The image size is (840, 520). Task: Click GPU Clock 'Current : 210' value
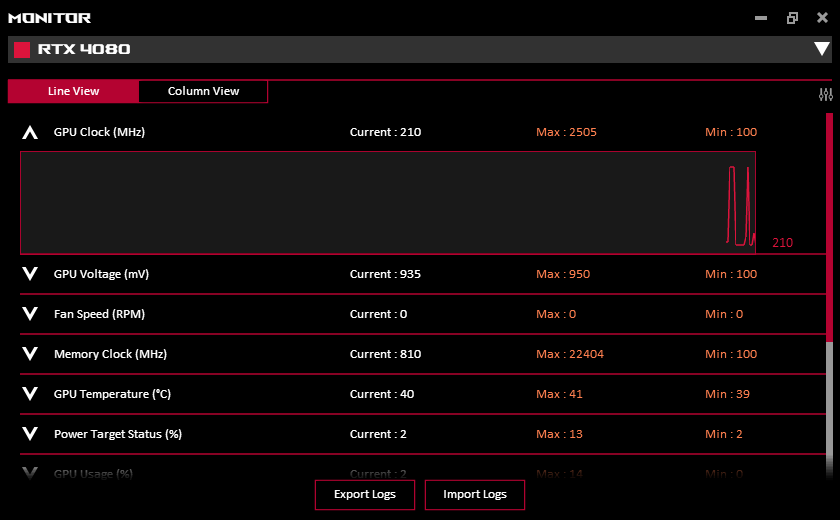[385, 132]
